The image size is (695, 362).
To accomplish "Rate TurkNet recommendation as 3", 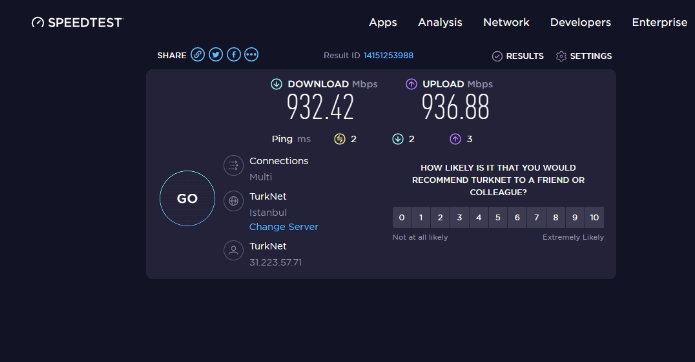I will click(x=460, y=218).
